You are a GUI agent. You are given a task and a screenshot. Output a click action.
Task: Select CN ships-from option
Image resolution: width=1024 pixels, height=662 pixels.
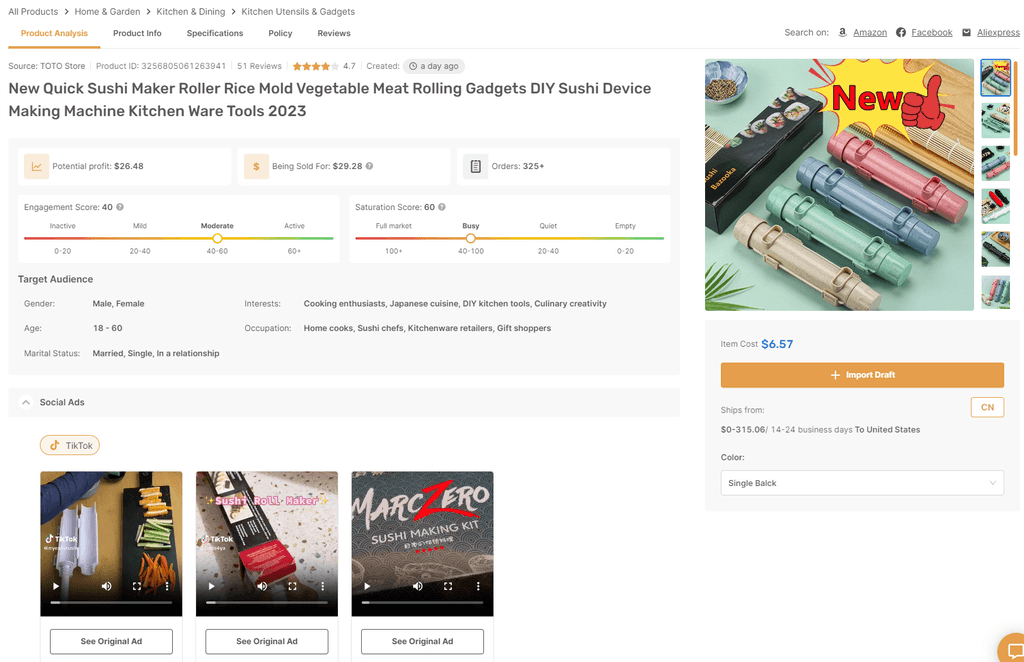[987, 407]
